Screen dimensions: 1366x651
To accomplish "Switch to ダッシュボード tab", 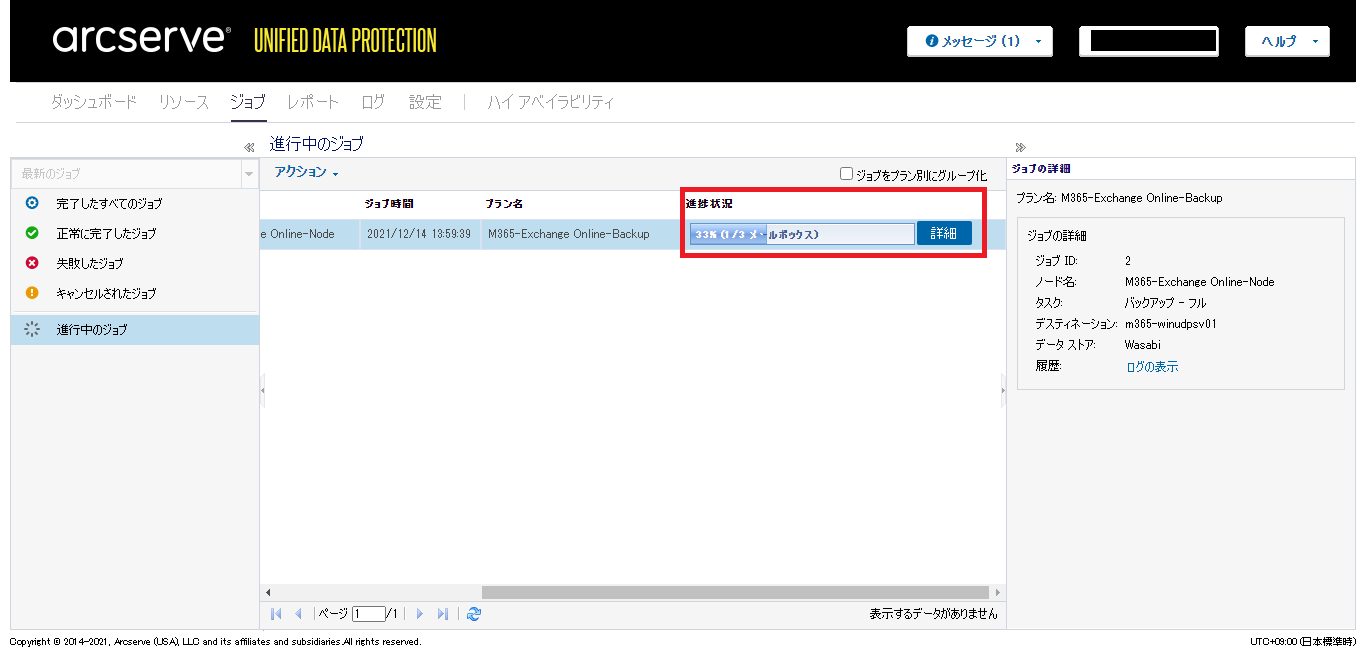I will pyautogui.click(x=94, y=102).
